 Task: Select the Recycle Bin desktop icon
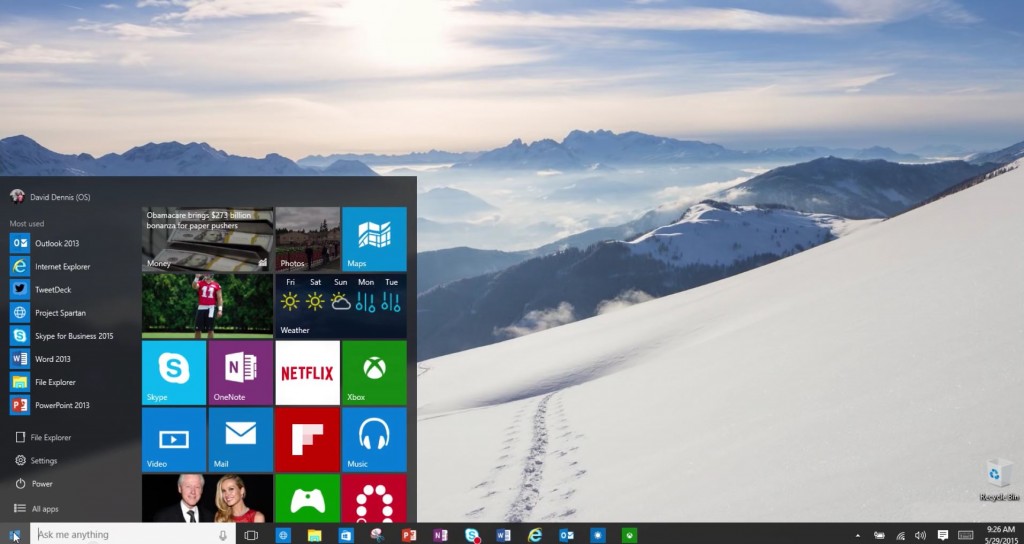click(x=999, y=480)
